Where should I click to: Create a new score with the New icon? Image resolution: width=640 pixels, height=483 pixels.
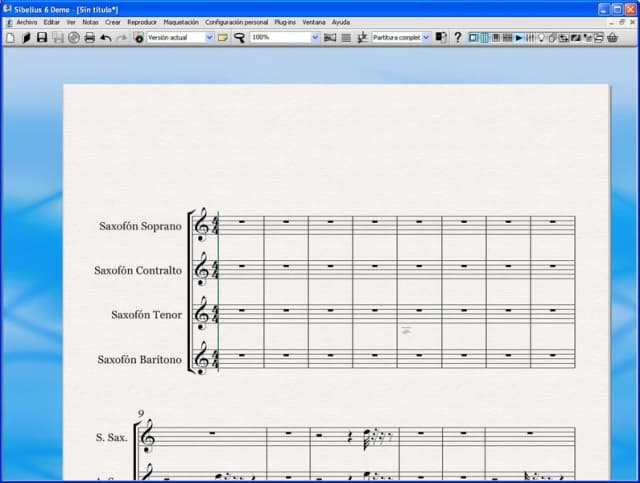coord(10,38)
